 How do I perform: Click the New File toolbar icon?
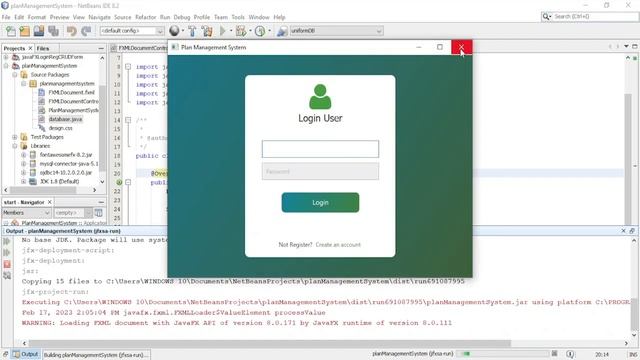(x=11, y=31)
